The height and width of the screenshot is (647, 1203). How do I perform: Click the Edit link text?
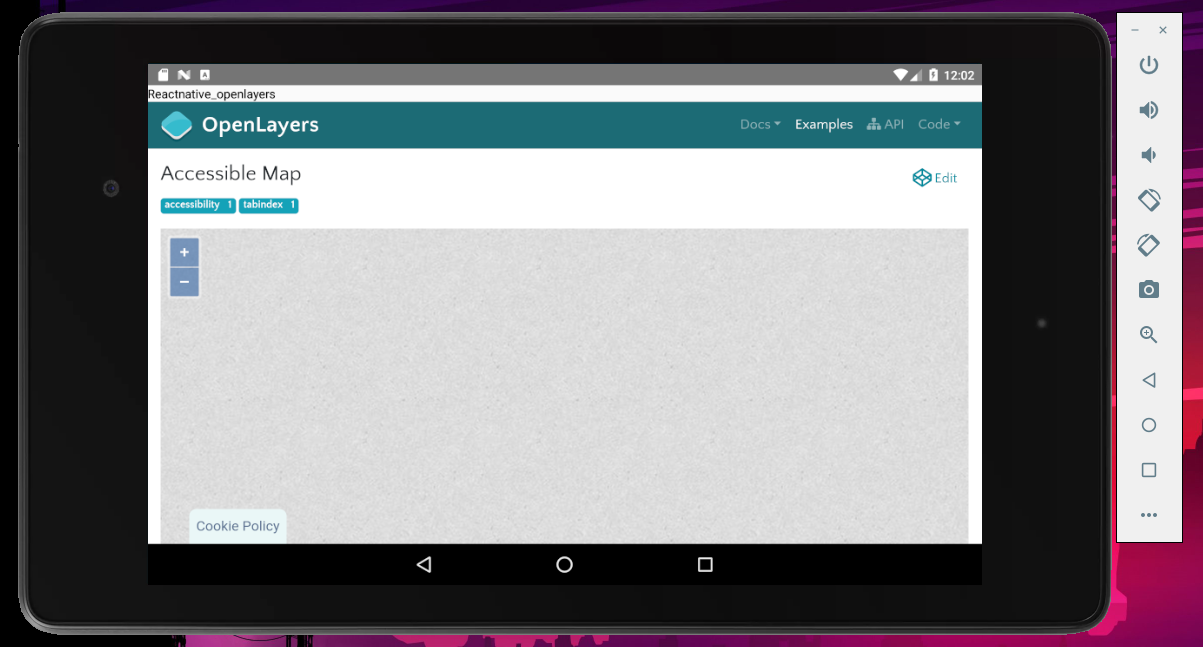946,178
